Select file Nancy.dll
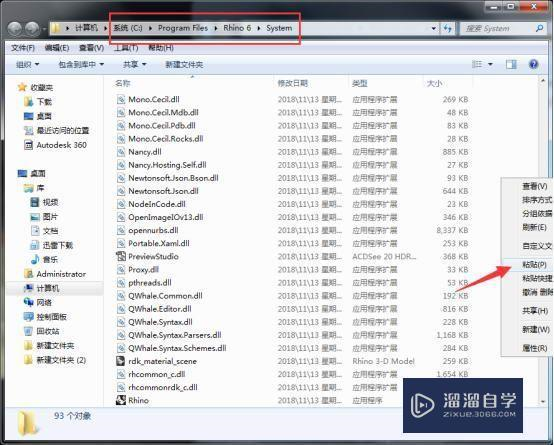Image resolution: width=554 pixels, height=445 pixels. coord(145,152)
